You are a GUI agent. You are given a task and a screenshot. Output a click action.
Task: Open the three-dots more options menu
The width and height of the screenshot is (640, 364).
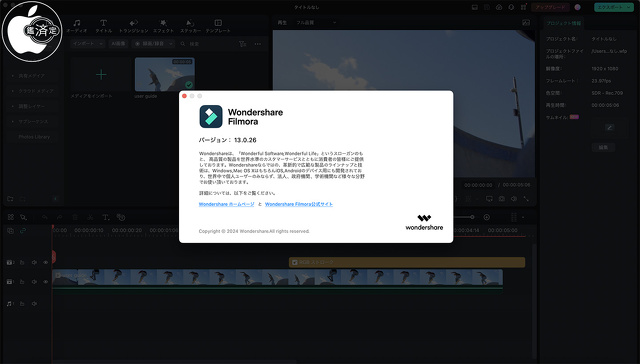coord(258,44)
